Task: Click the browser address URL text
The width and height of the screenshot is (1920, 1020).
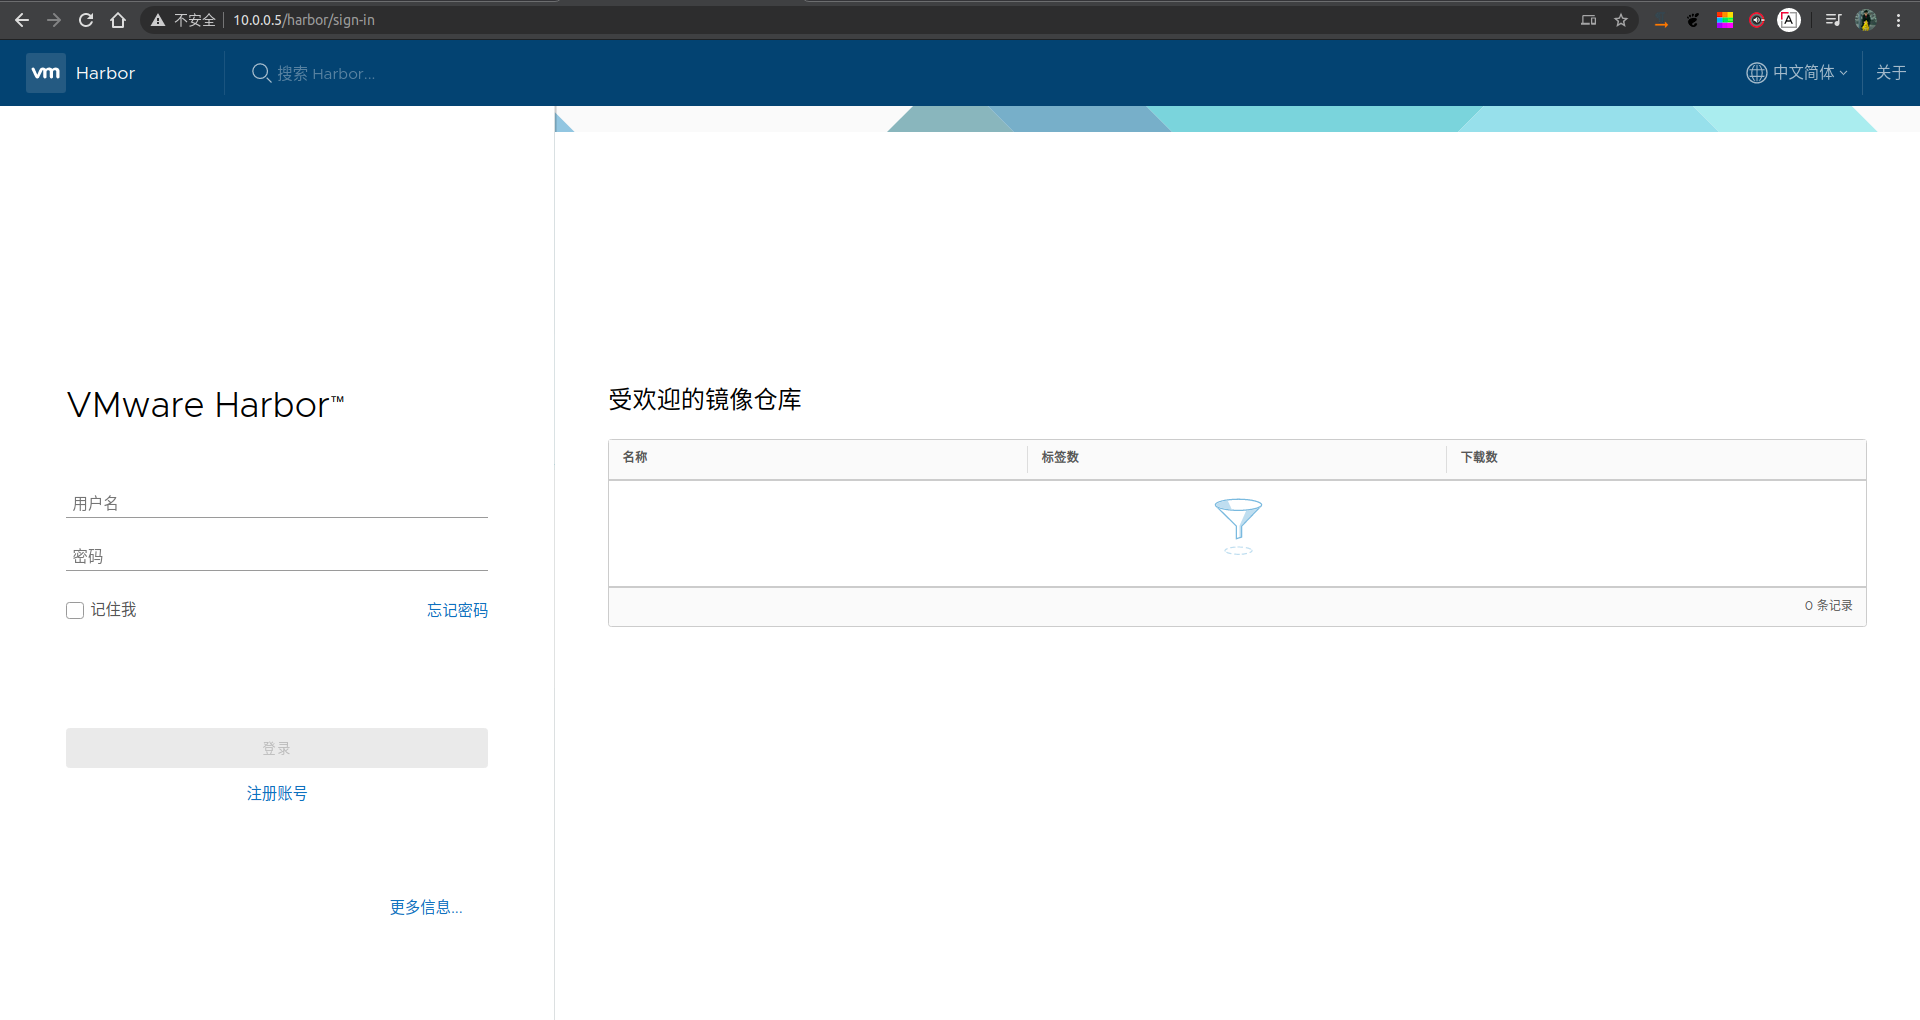Action: [304, 20]
